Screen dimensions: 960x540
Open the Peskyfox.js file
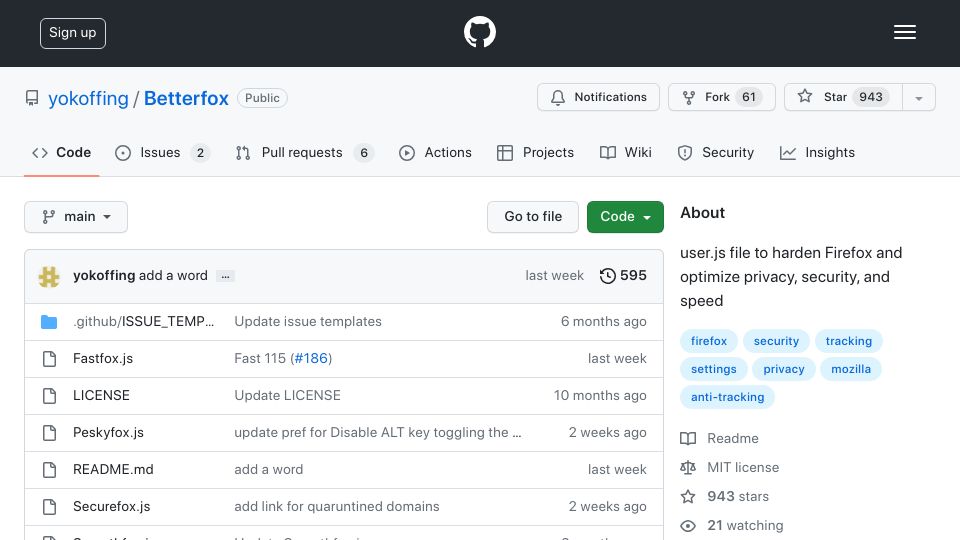108,432
